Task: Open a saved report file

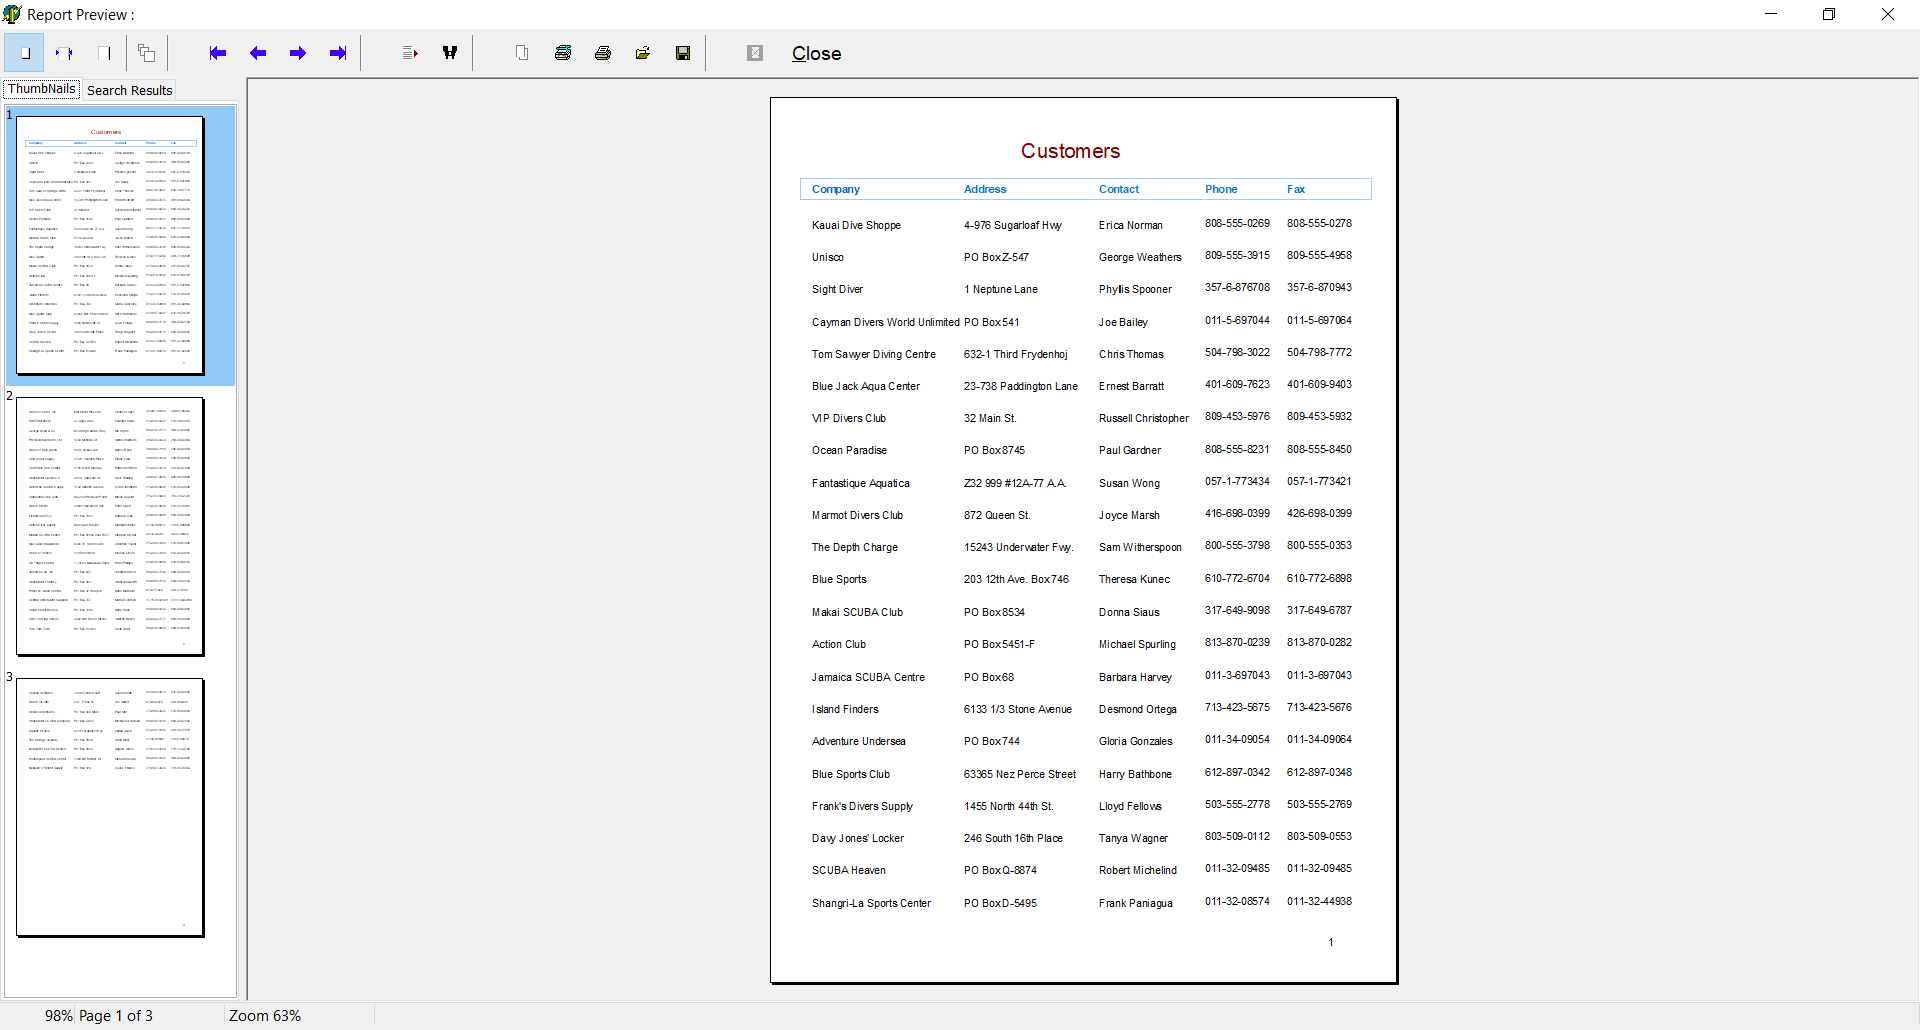Action: [x=643, y=53]
